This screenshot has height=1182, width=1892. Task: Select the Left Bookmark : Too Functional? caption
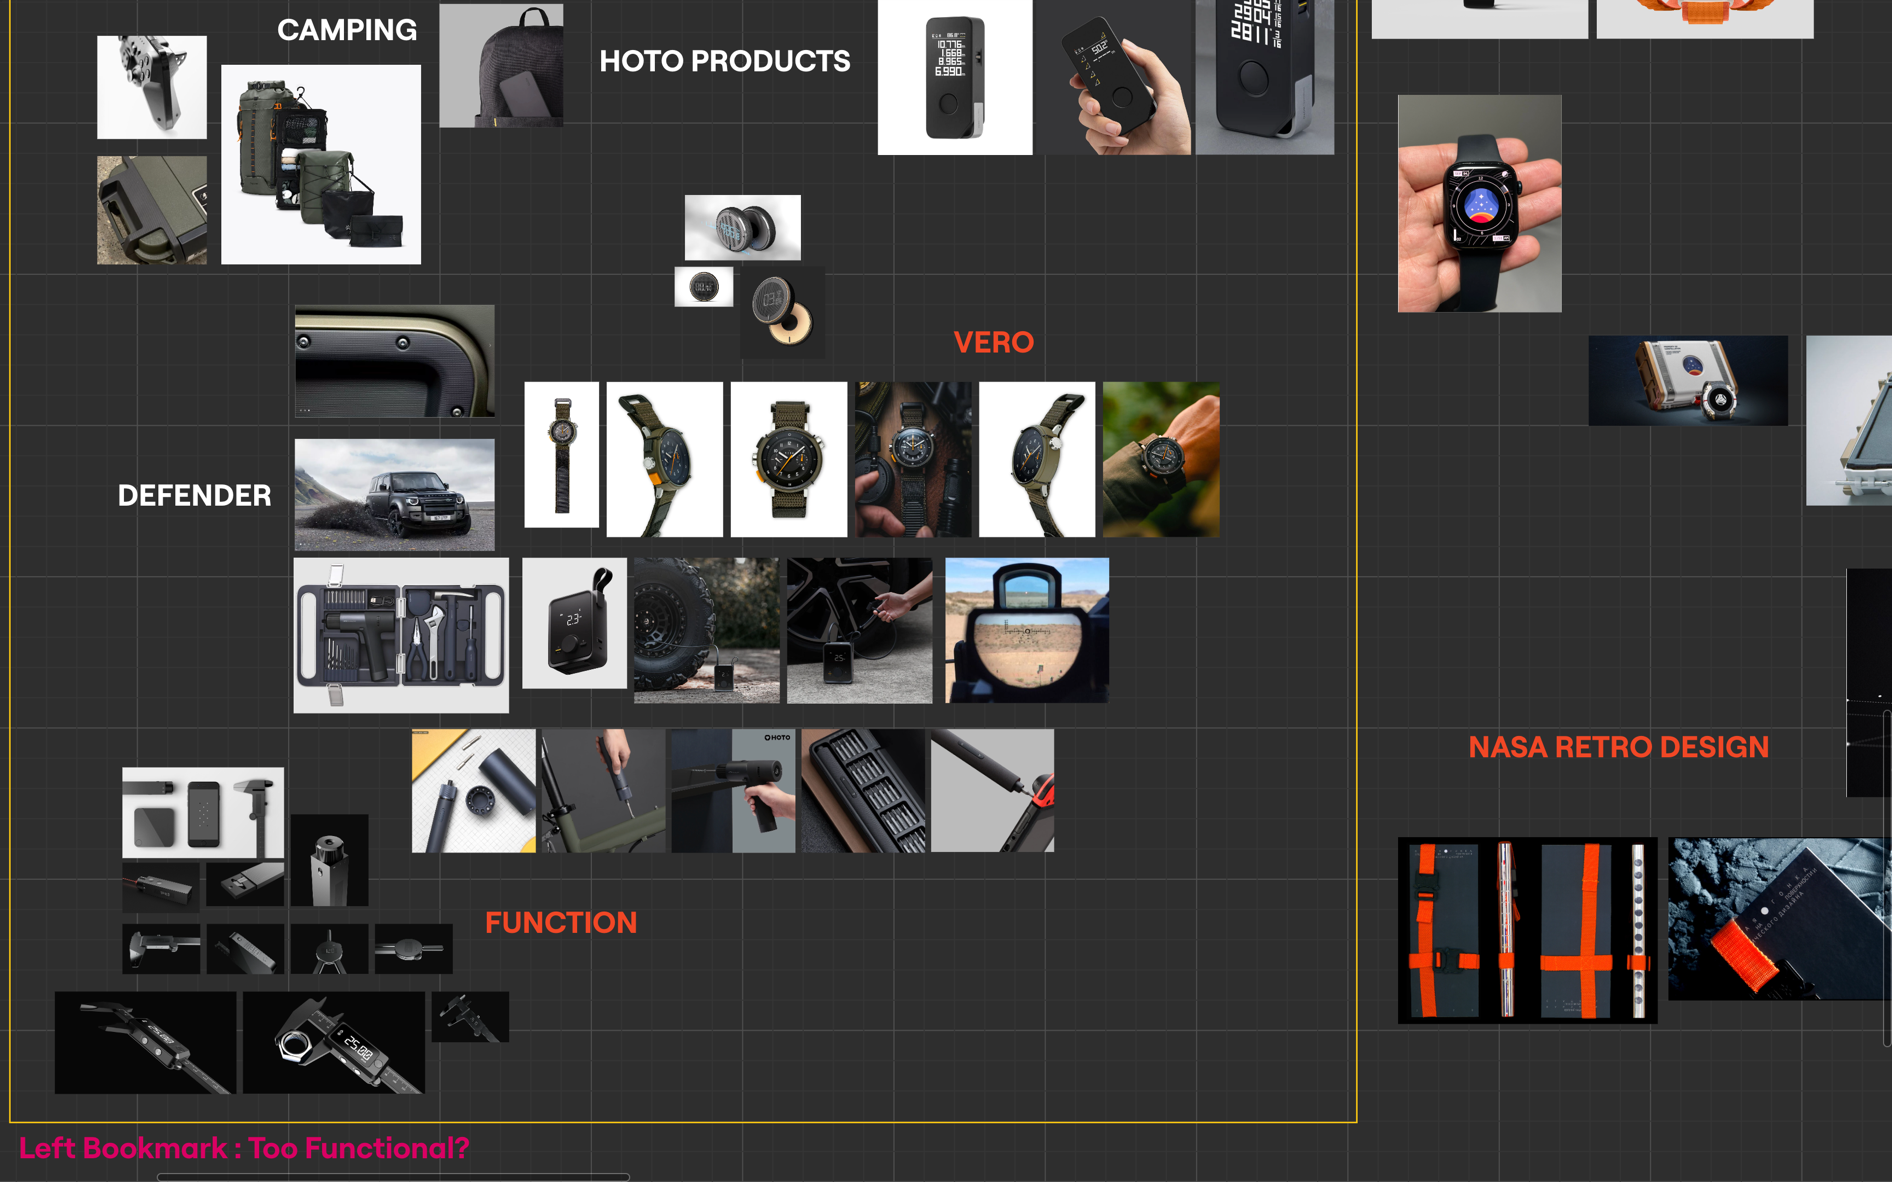pos(244,1148)
